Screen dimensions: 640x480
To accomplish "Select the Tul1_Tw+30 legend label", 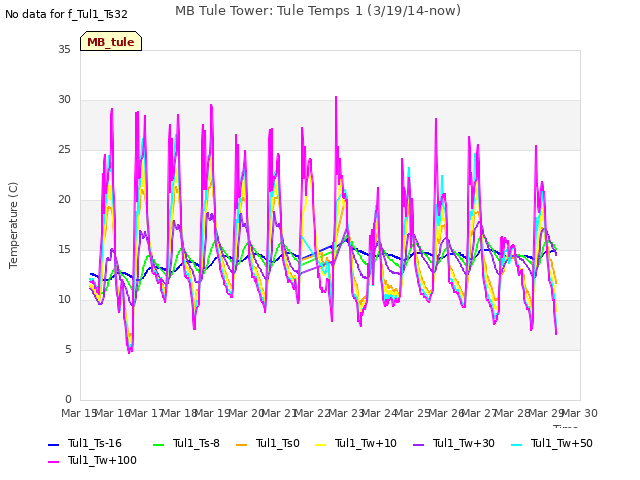I will point(464,443).
